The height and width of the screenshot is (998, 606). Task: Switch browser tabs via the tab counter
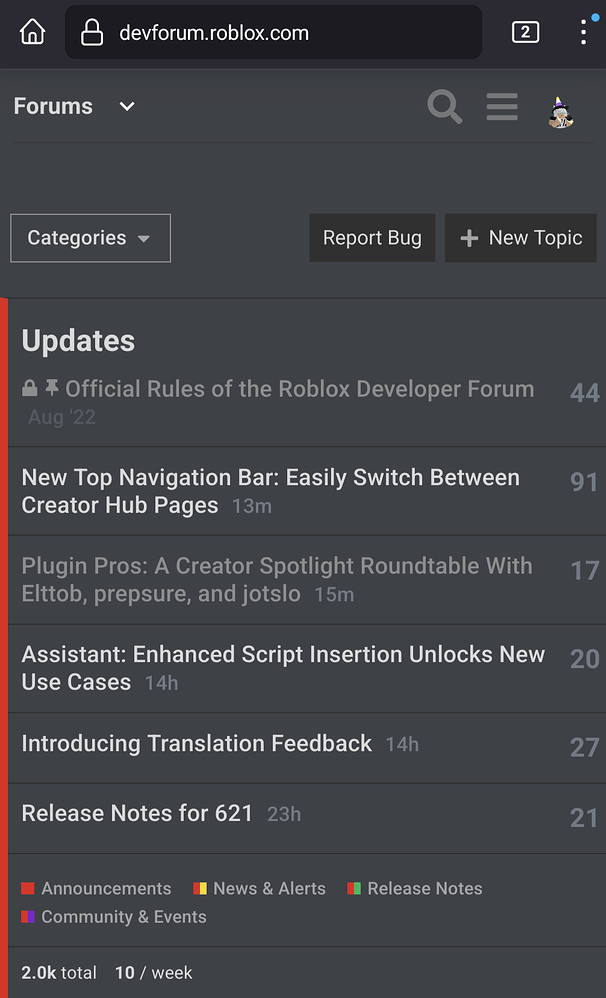click(x=524, y=31)
